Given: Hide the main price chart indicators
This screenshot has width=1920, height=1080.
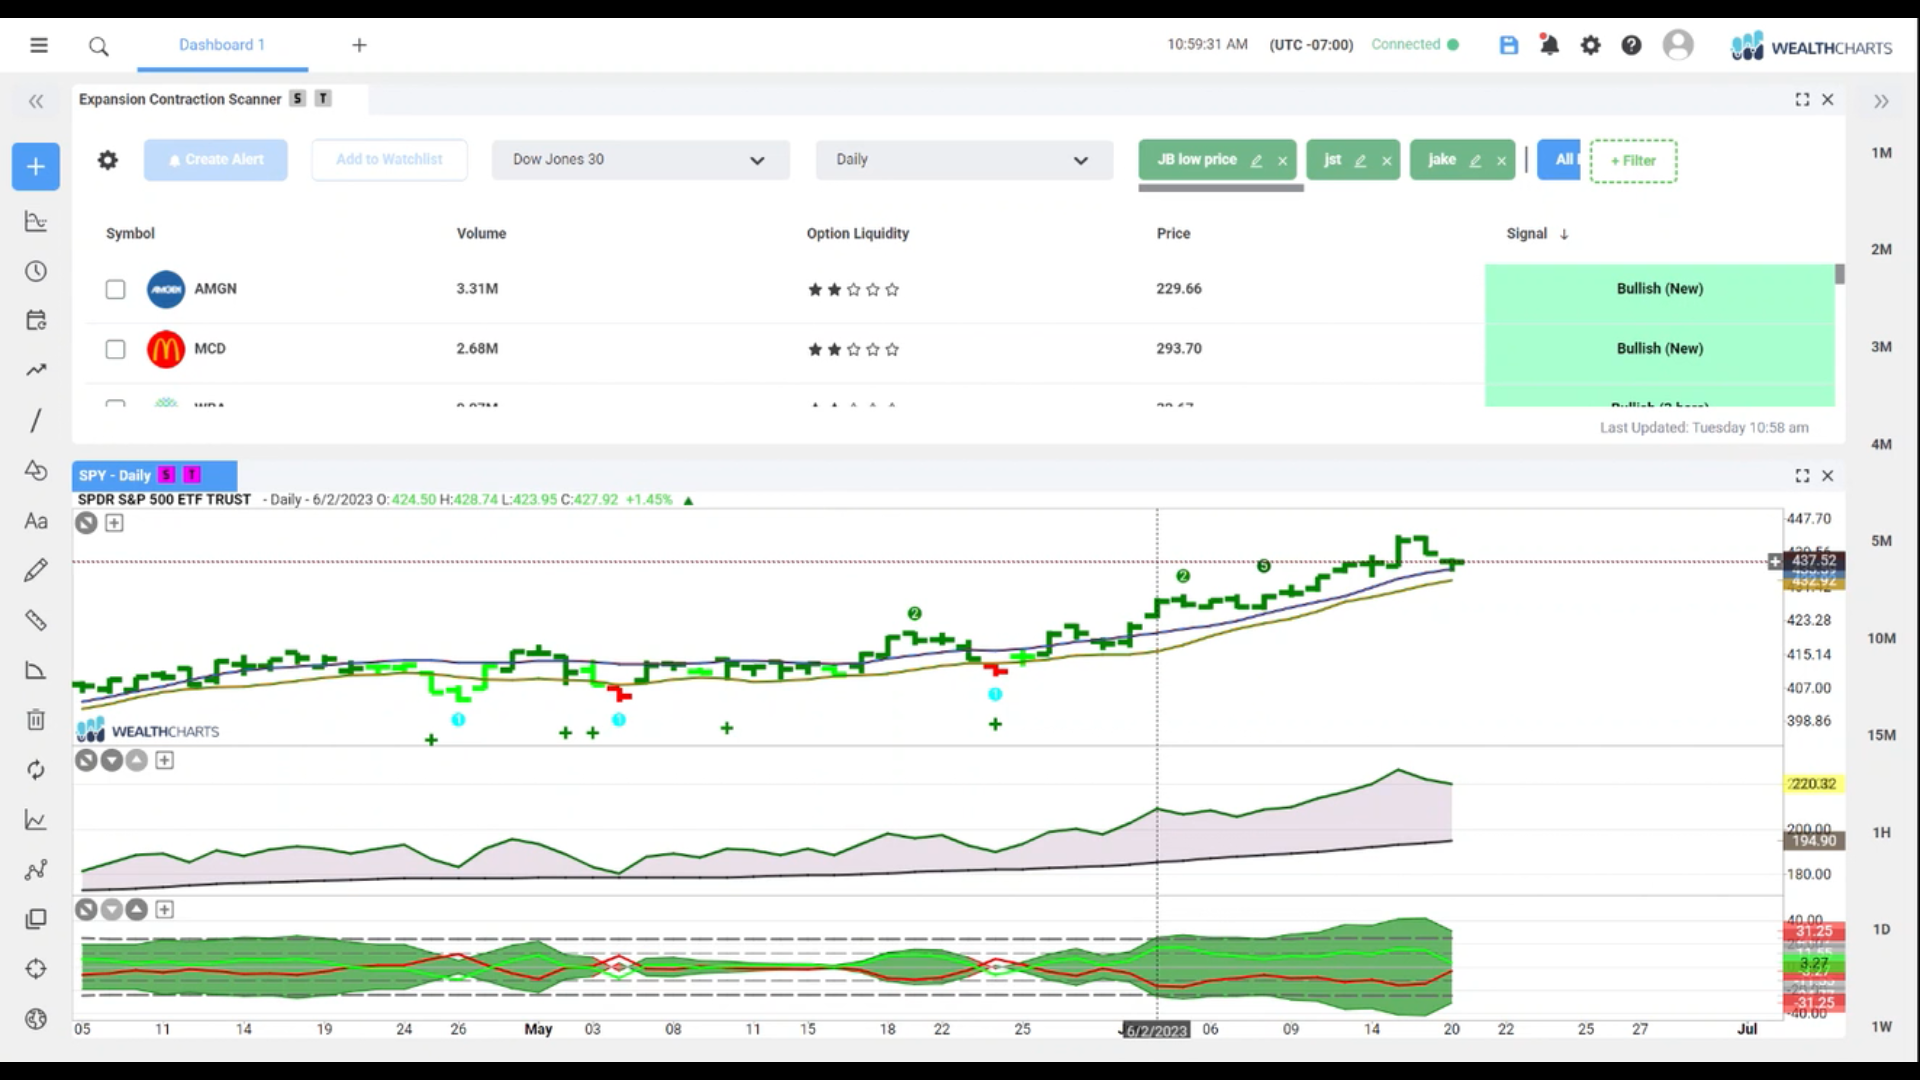Looking at the screenshot, I should click(x=87, y=523).
